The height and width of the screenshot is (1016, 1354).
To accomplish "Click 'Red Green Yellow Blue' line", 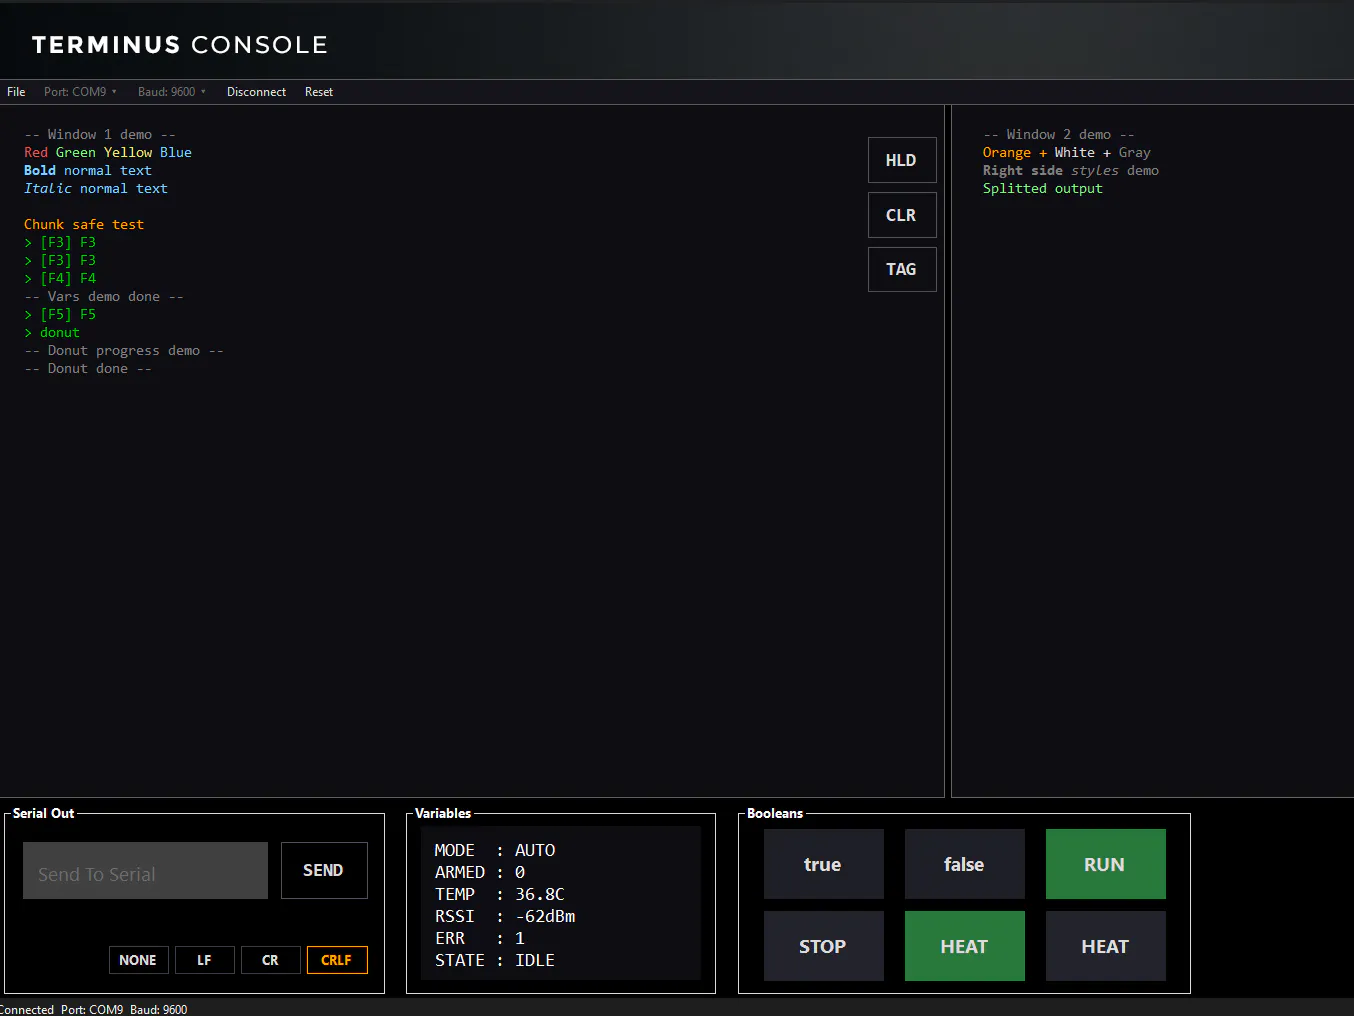I will click(108, 153).
